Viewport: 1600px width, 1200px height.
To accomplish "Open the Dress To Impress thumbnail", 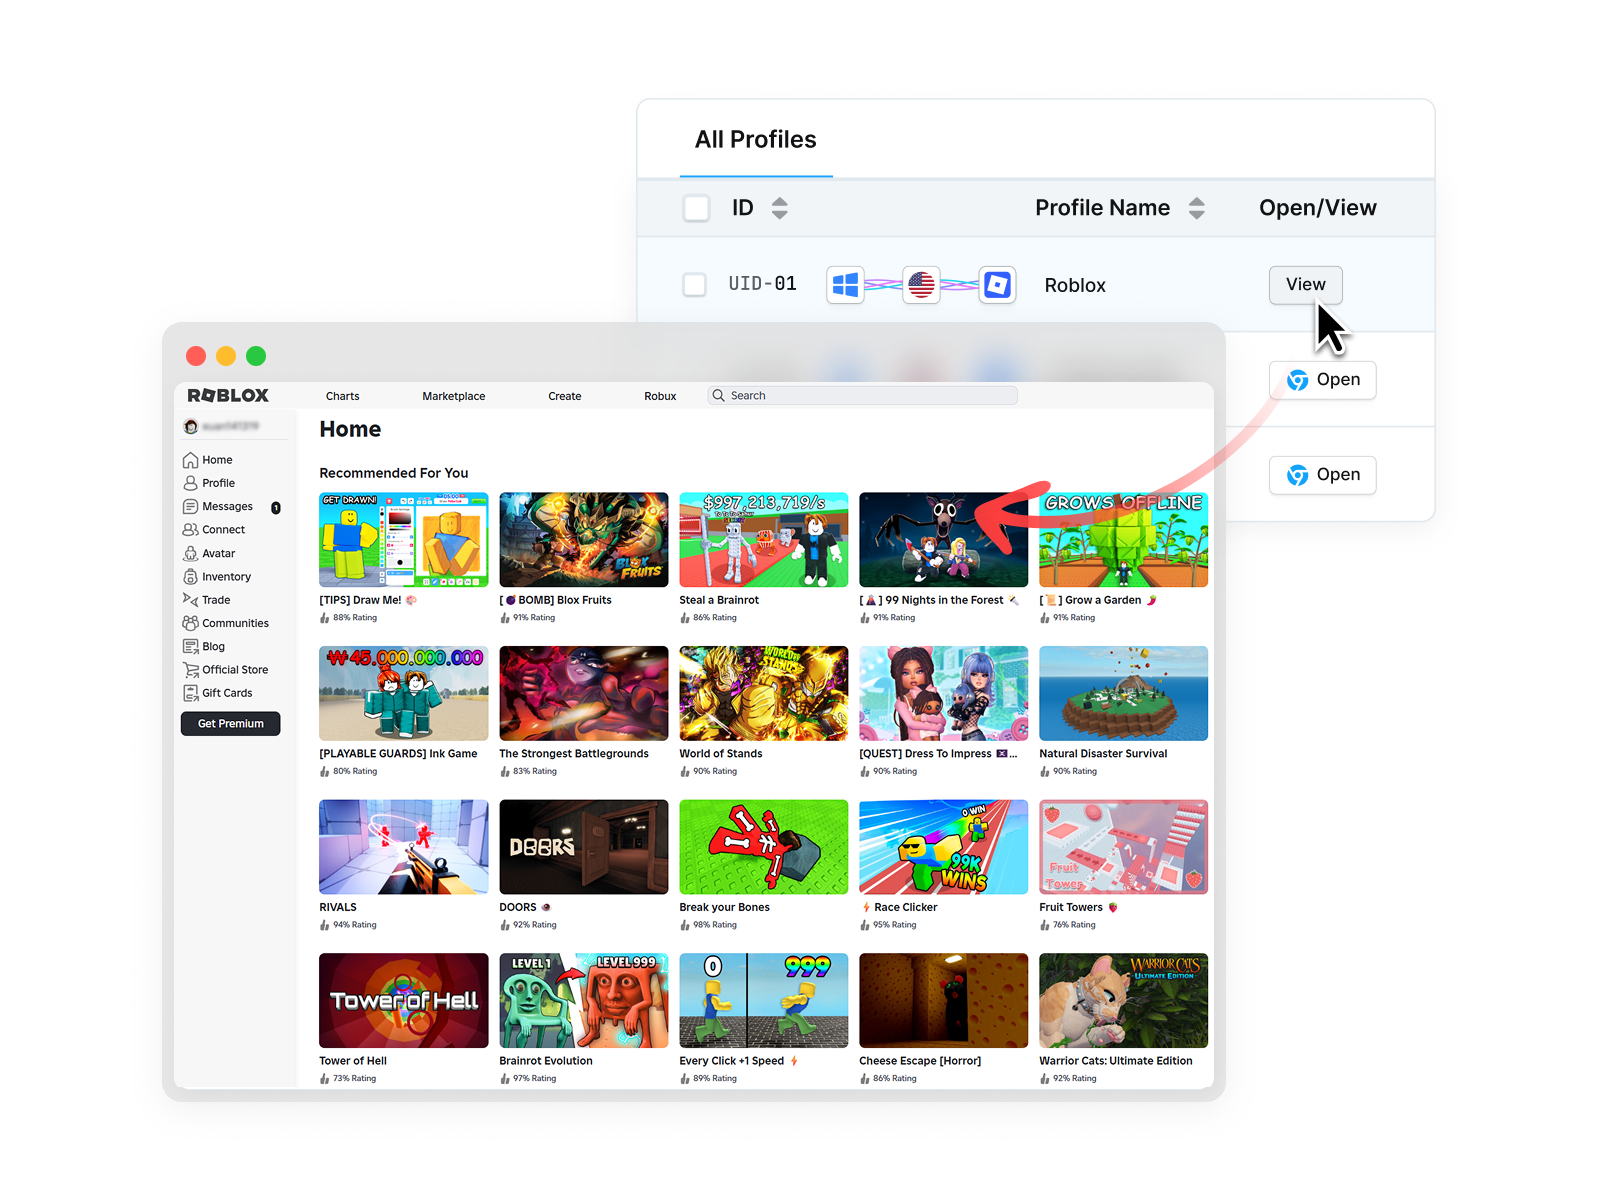I will (x=944, y=693).
